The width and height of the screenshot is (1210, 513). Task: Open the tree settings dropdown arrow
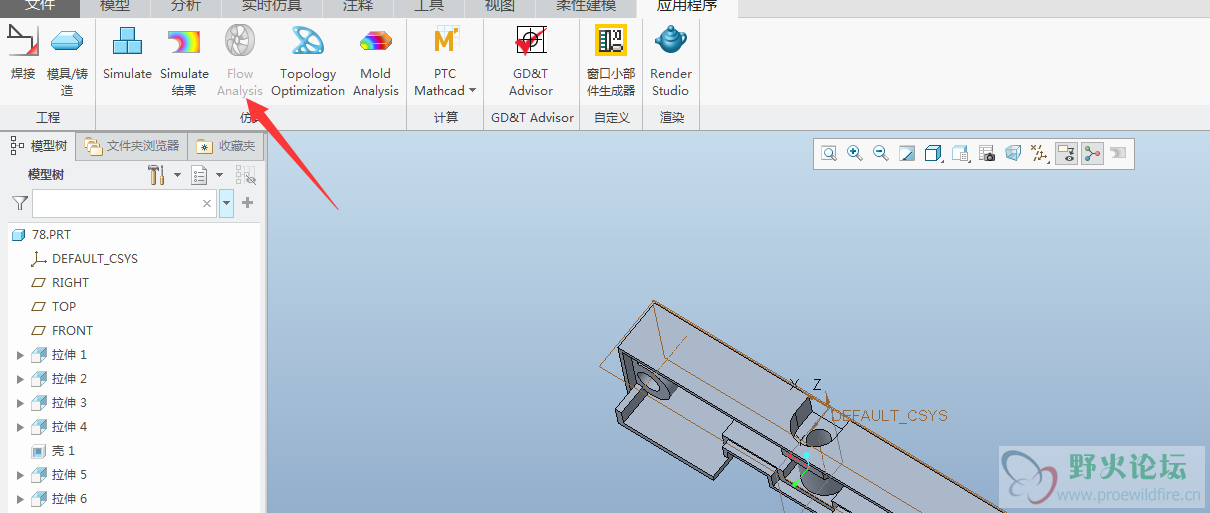(x=177, y=175)
